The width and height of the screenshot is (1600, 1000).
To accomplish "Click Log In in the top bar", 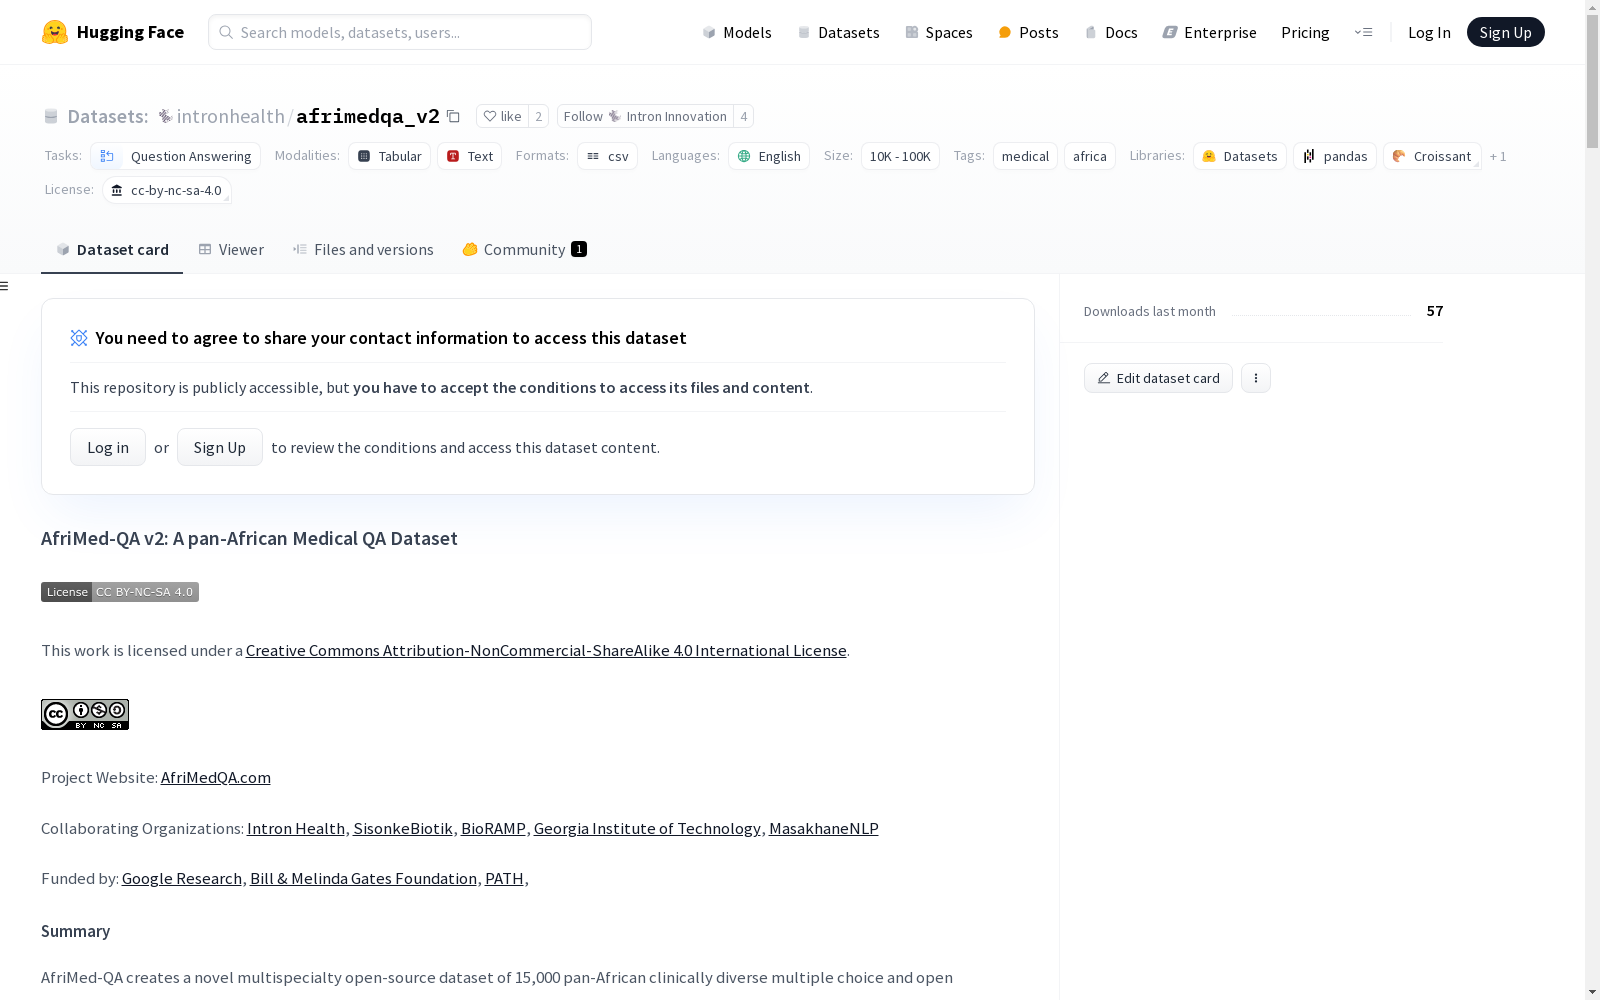I will 1429,32.
